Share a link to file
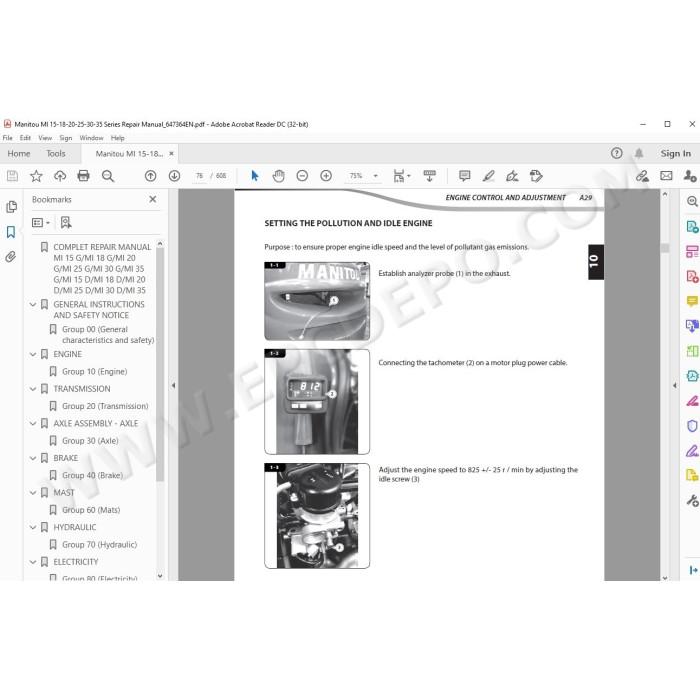700x700 pixels. coord(642,176)
